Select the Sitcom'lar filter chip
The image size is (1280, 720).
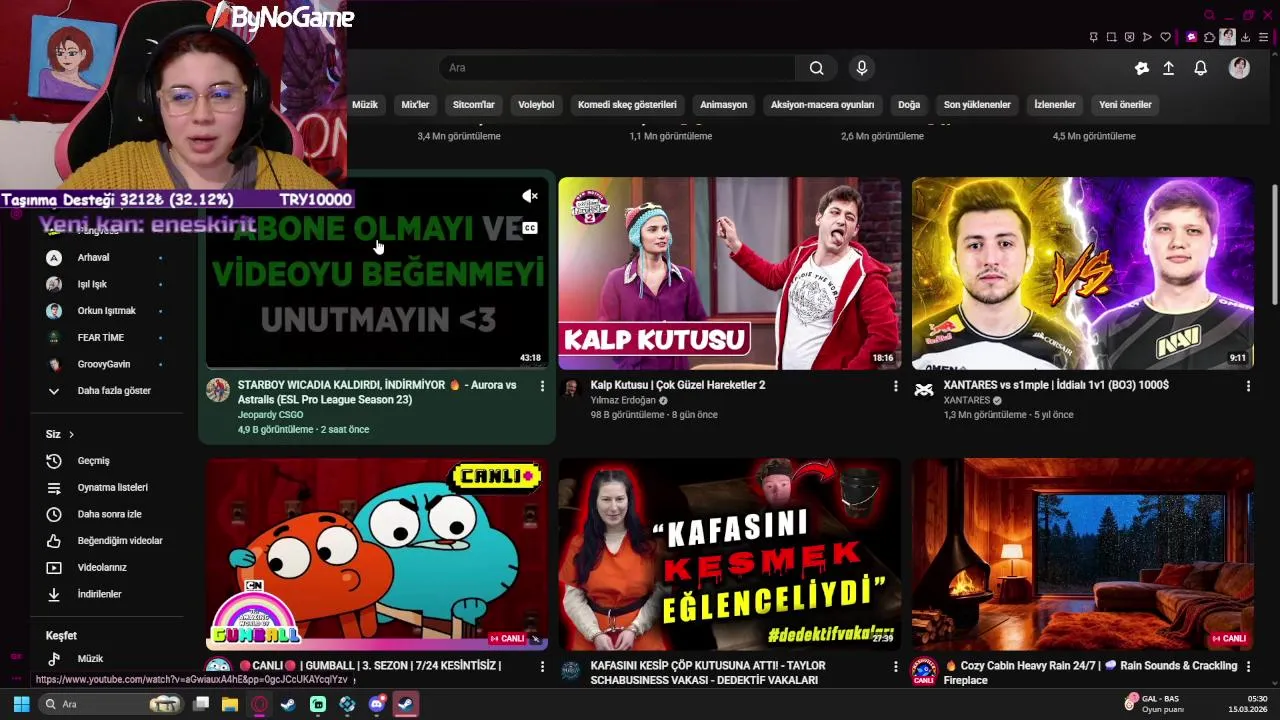click(x=474, y=105)
